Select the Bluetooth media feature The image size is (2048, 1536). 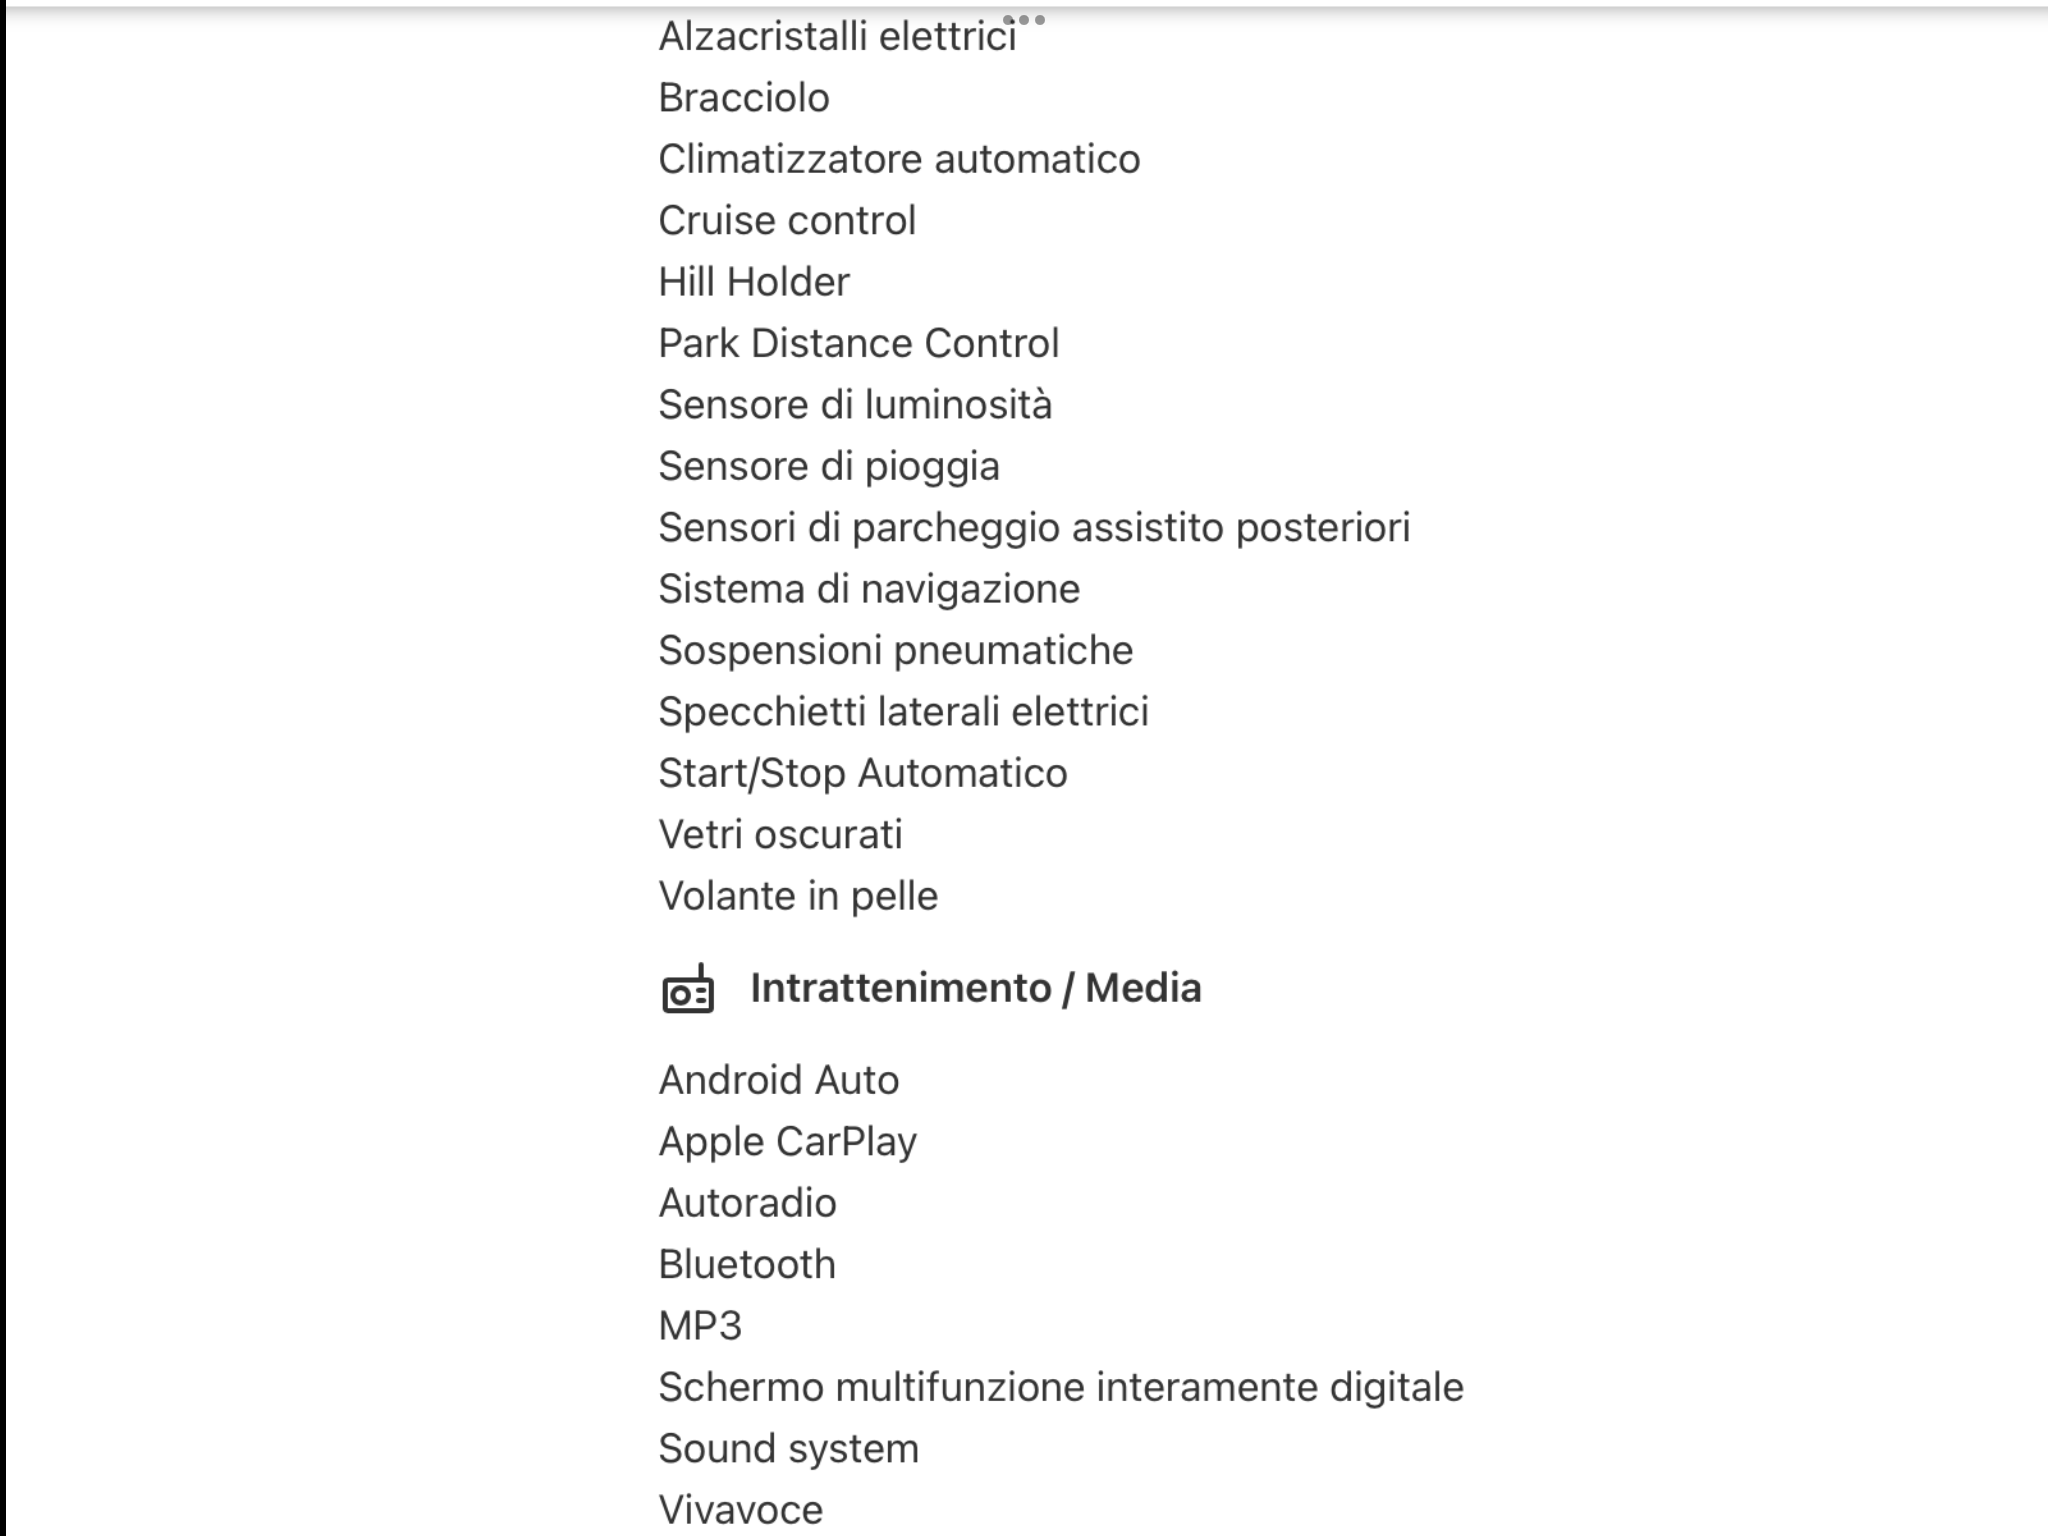click(x=746, y=1265)
